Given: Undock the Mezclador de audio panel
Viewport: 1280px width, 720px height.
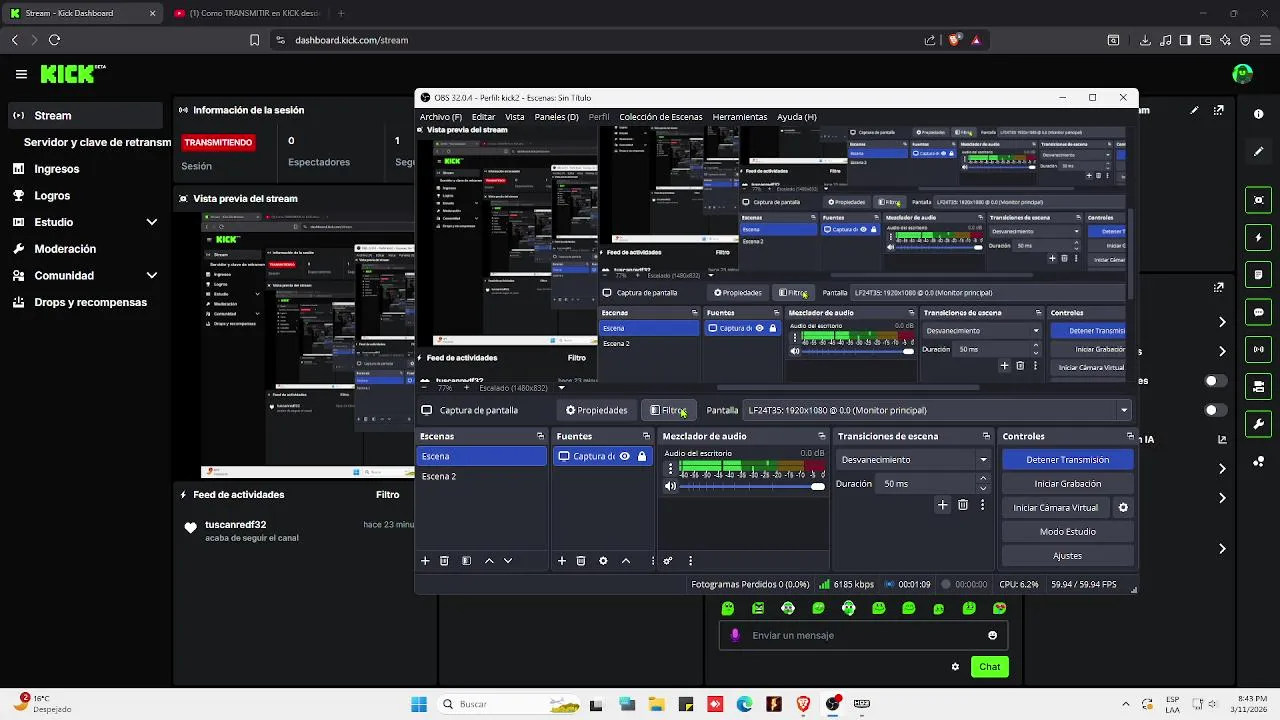Looking at the screenshot, I should point(822,436).
